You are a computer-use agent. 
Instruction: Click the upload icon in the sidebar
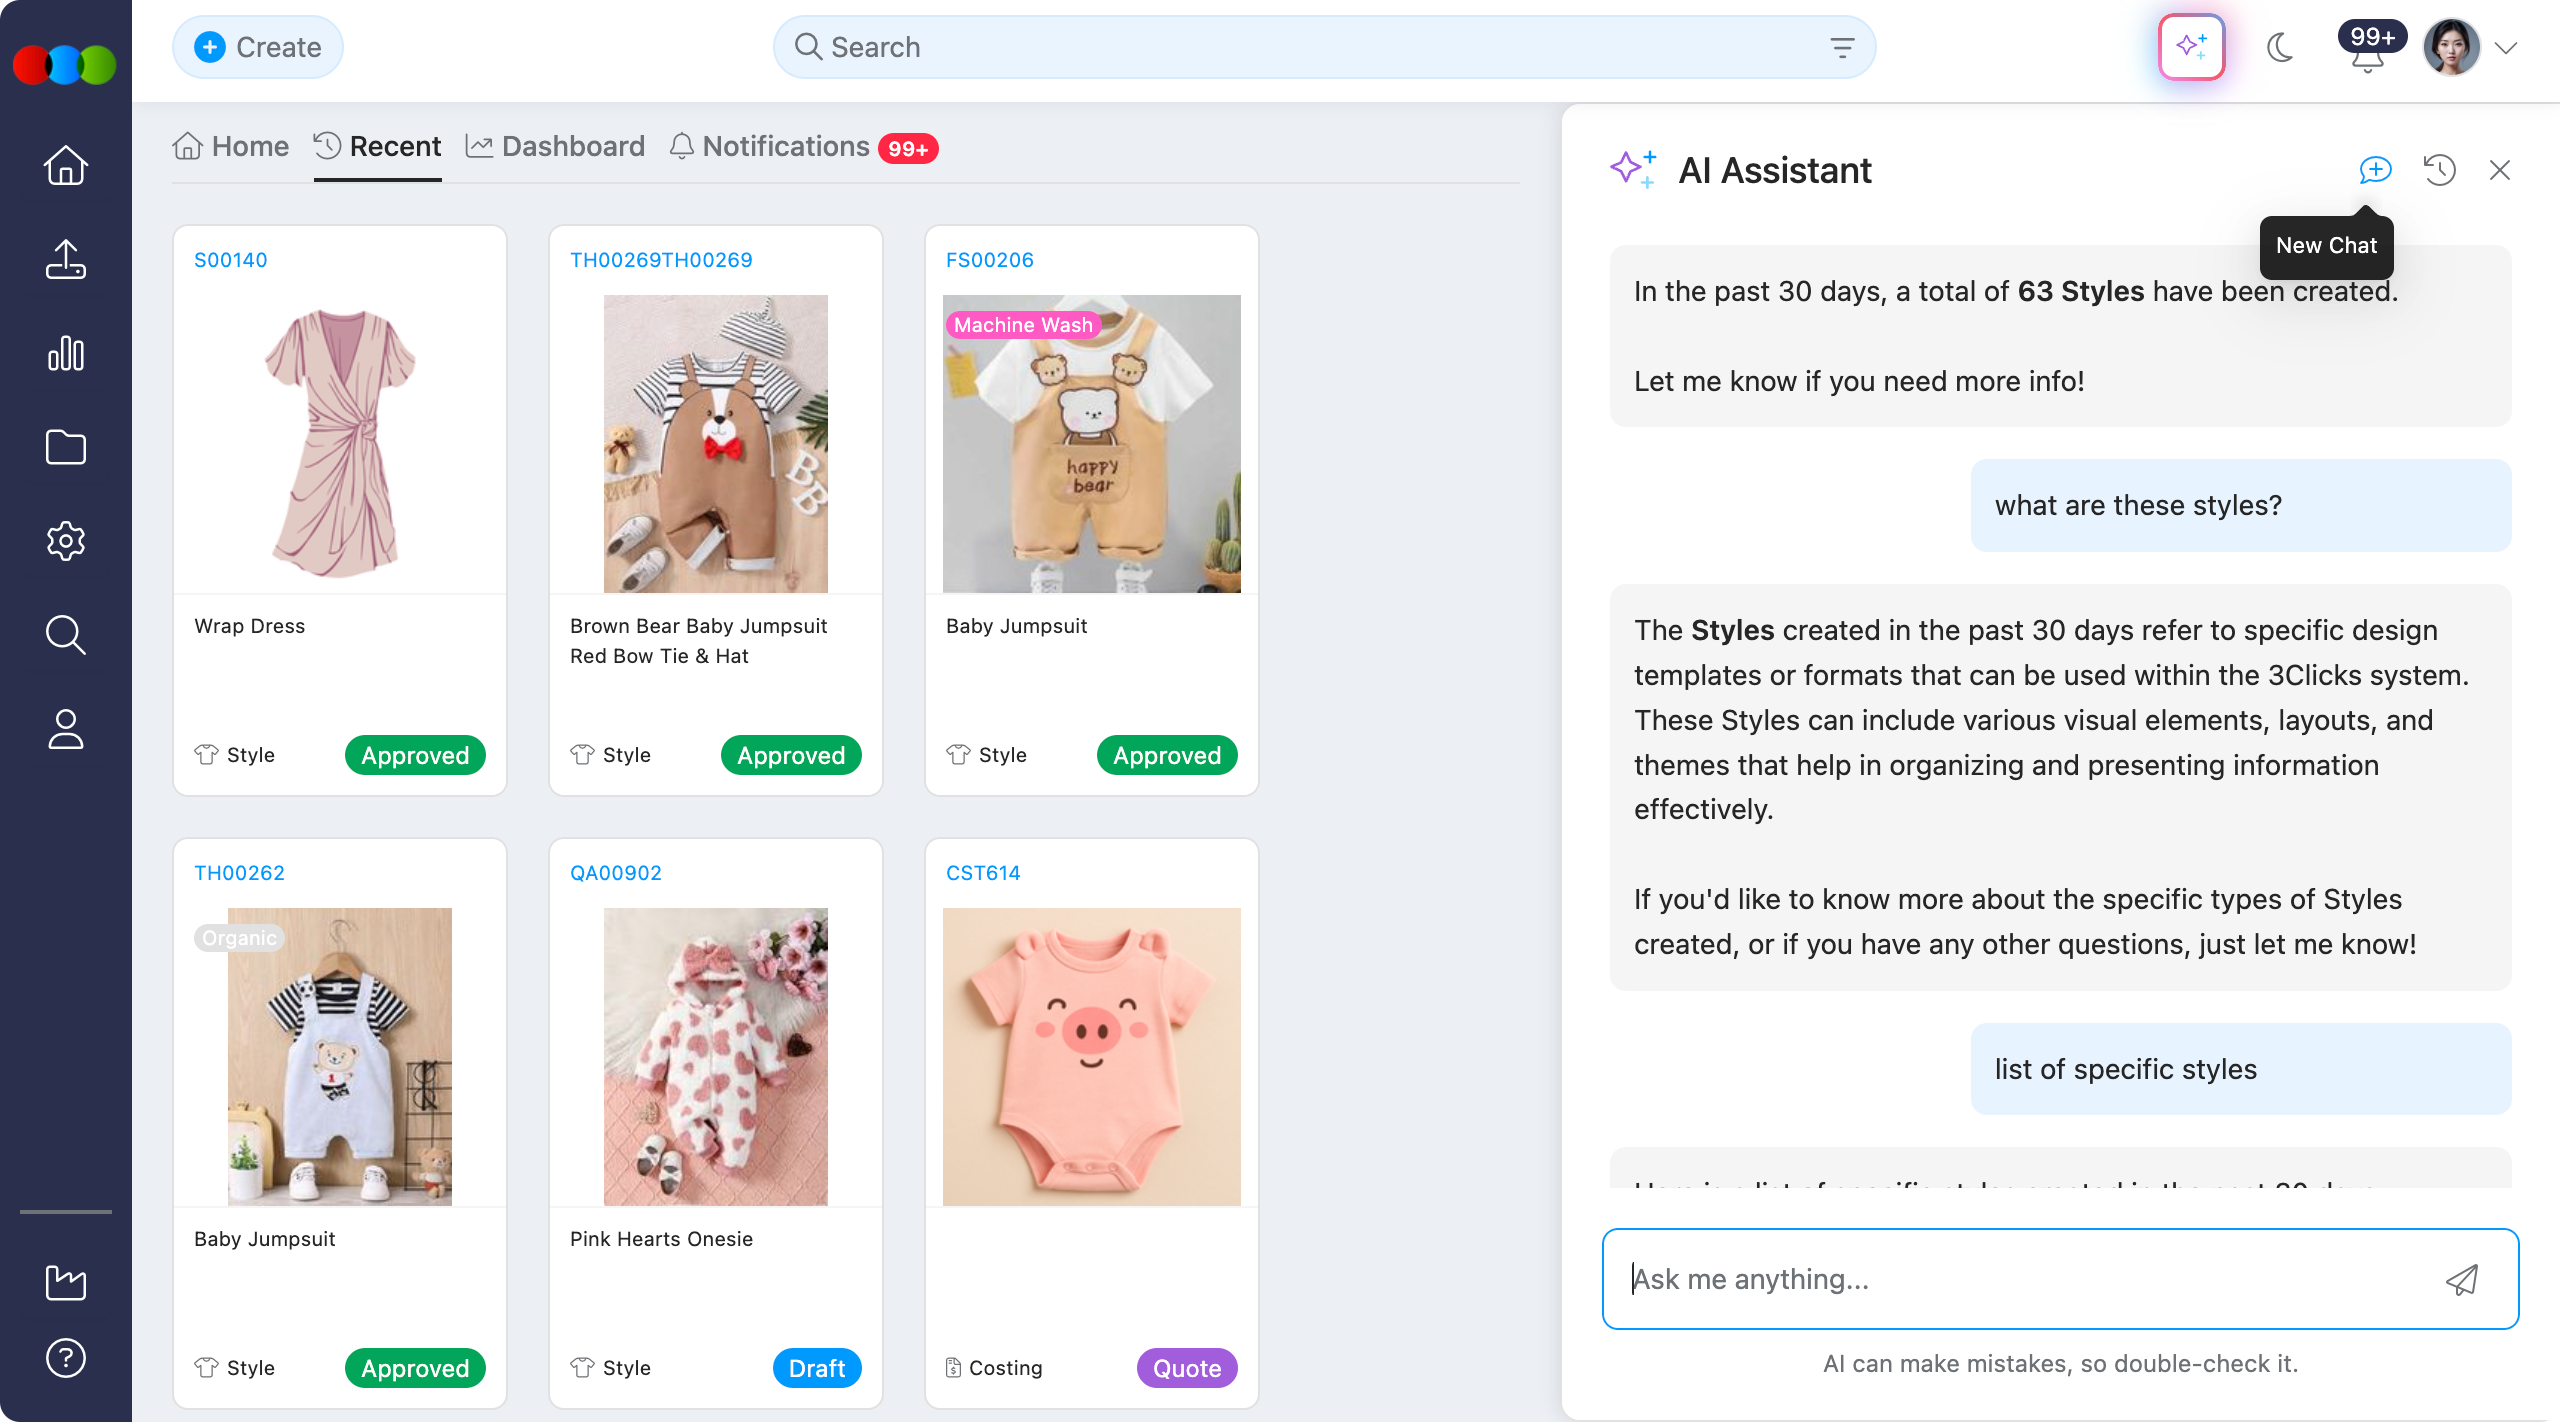(x=65, y=259)
